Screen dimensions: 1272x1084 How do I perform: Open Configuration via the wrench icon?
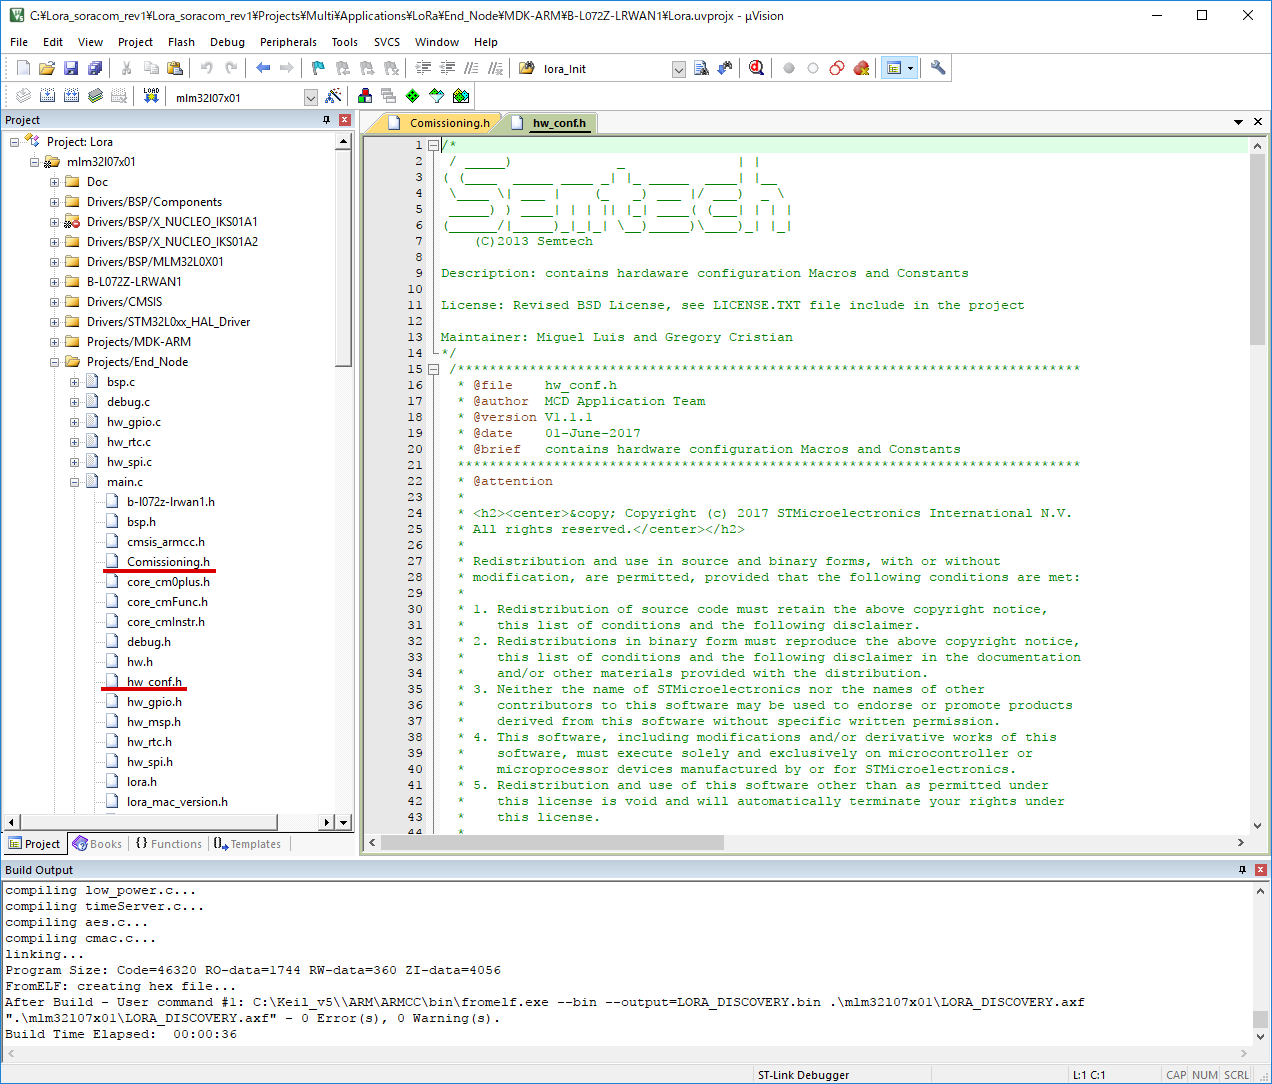coord(938,68)
